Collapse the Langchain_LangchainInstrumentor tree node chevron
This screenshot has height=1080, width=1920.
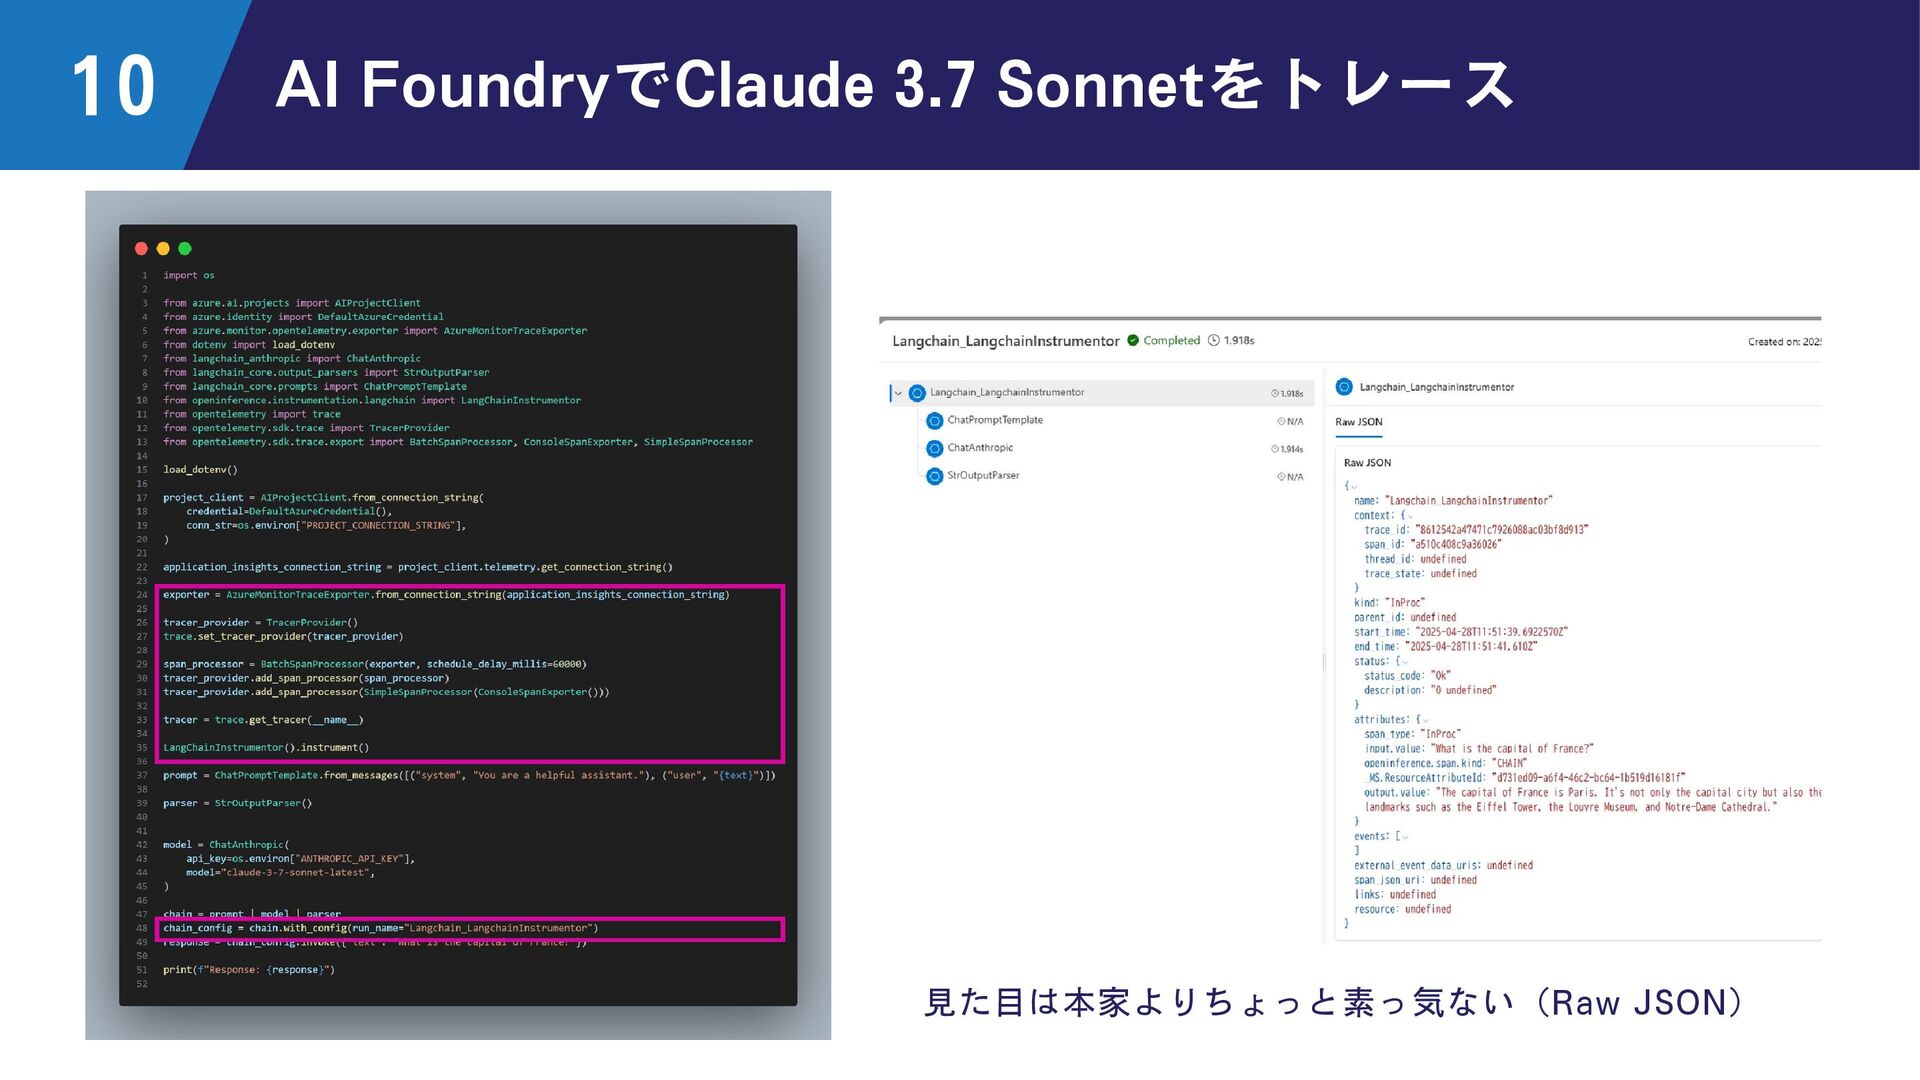coord(898,393)
